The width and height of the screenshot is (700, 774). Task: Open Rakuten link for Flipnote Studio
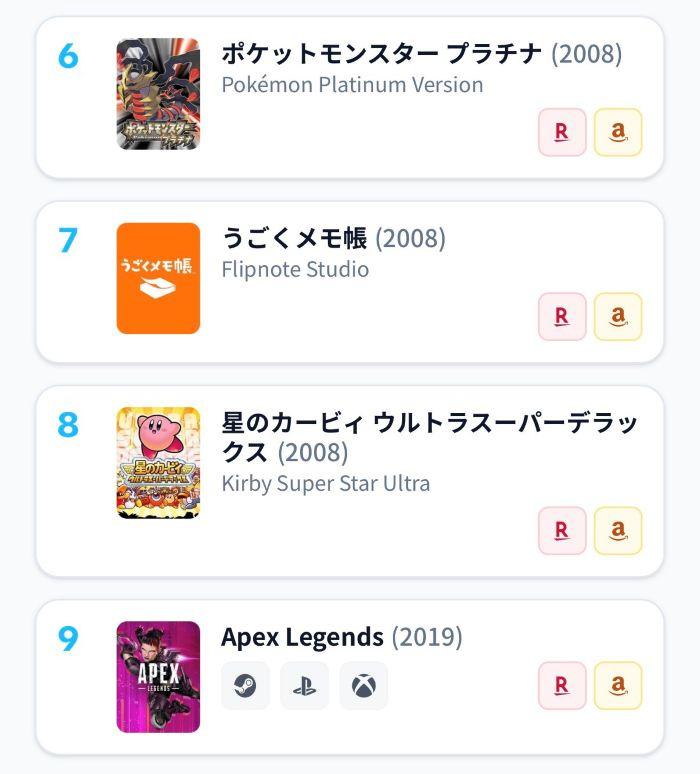[x=562, y=316]
